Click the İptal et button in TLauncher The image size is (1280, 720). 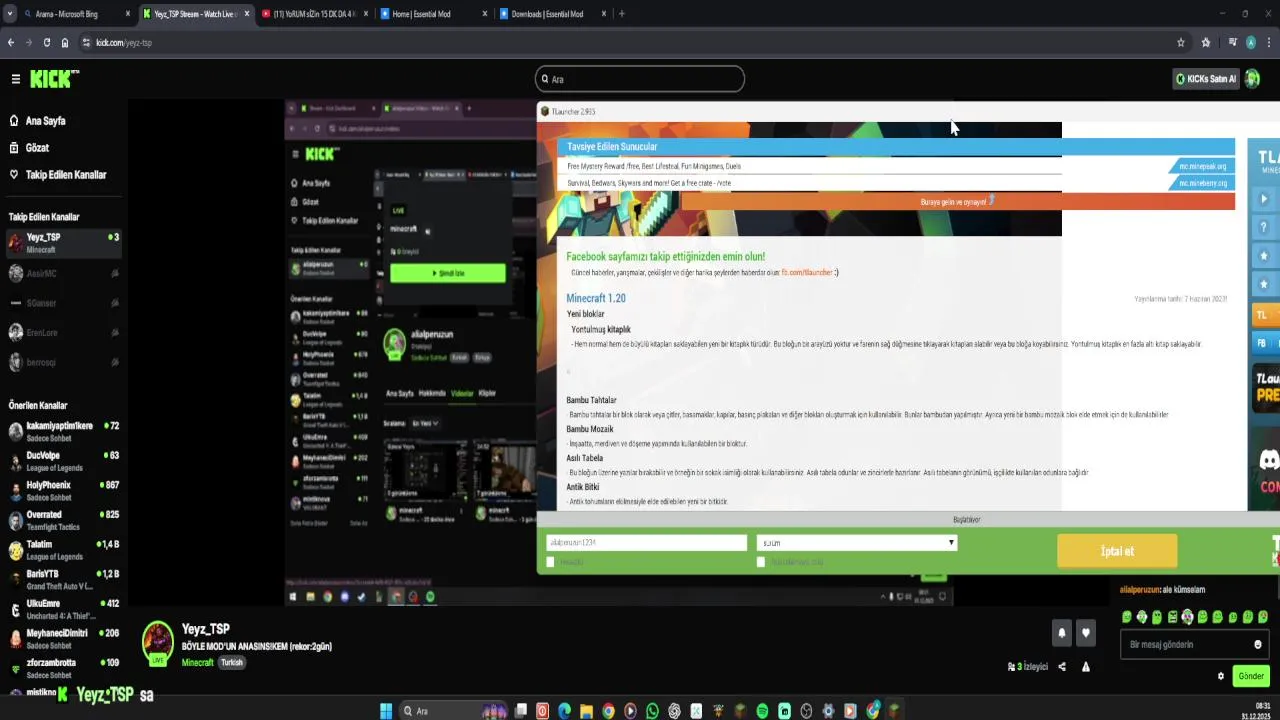tap(1117, 551)
